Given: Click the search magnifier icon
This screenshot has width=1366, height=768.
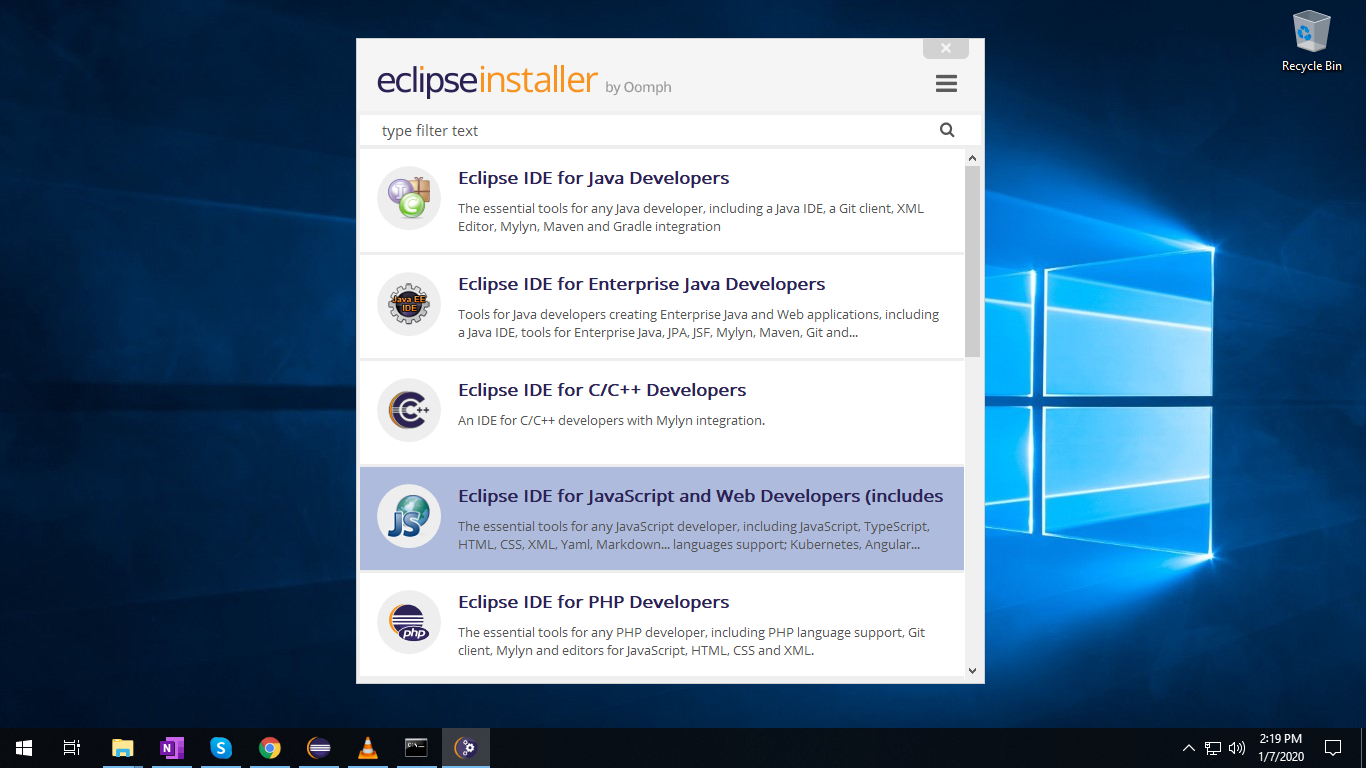Looking at the screenshot, I should (x=946, y=130).
